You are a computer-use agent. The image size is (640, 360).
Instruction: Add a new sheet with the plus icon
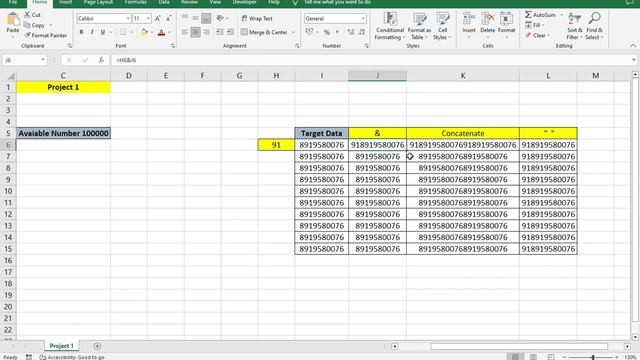coord(97,346)
